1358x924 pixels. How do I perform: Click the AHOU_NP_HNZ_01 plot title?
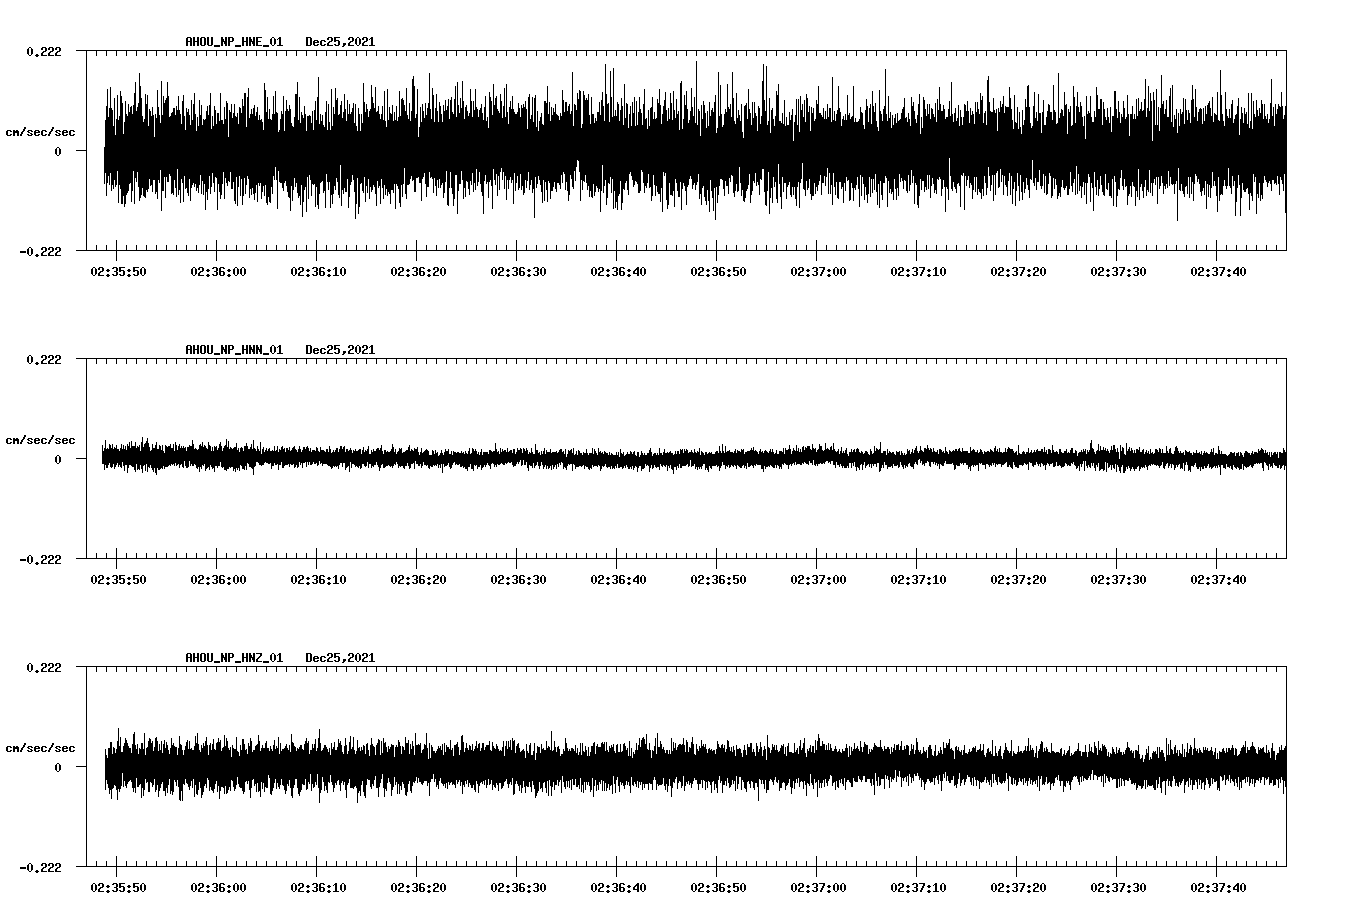234,658
